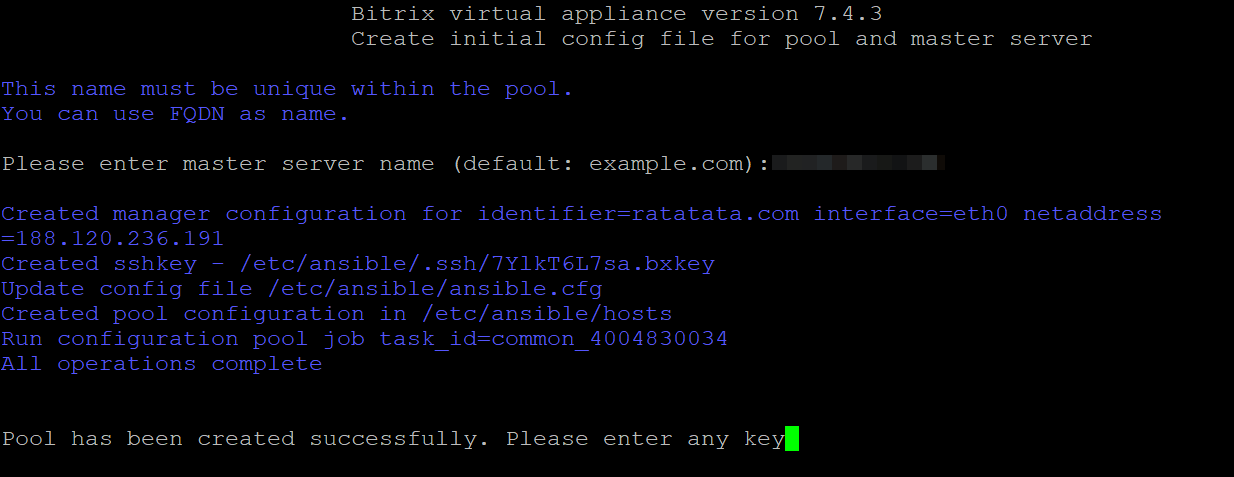Click the sshkey path /etc/ansible/.ssh/7YlkT6L7sa.bxkey
This screenshot has height=477, width=1234.
tap(476, 264)
